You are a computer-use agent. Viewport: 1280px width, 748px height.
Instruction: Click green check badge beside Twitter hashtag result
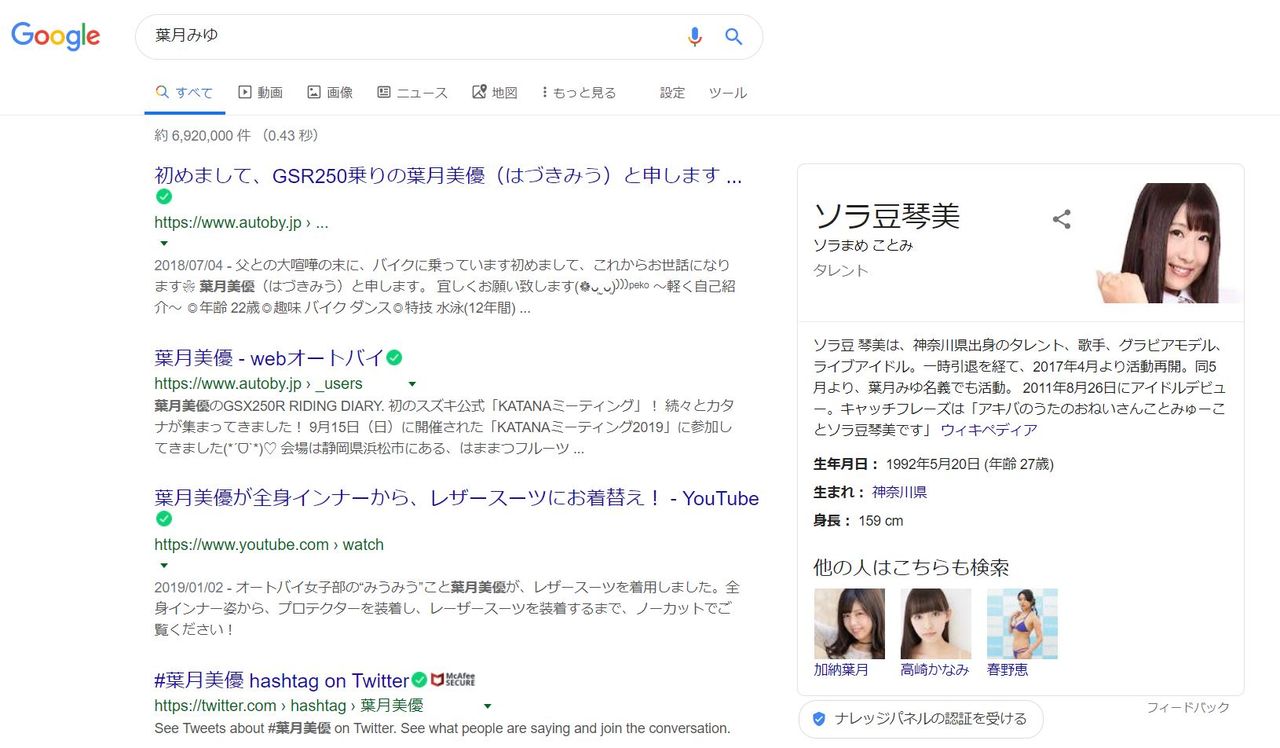(420, 680)
